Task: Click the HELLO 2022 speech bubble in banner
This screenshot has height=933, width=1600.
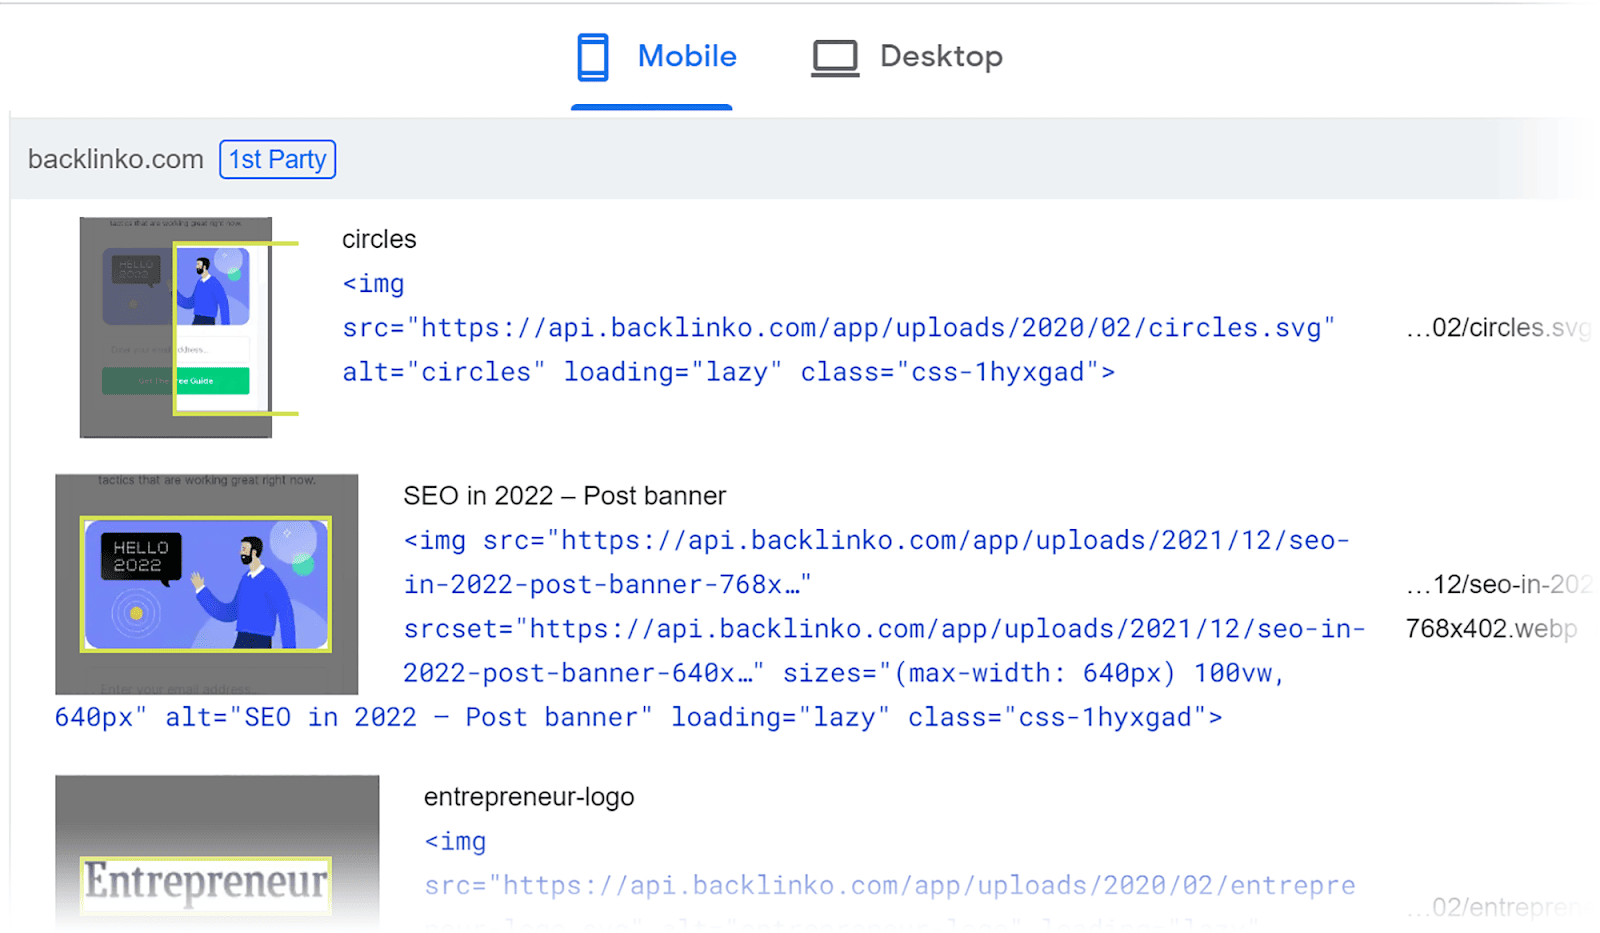Action: pos(140,557)
